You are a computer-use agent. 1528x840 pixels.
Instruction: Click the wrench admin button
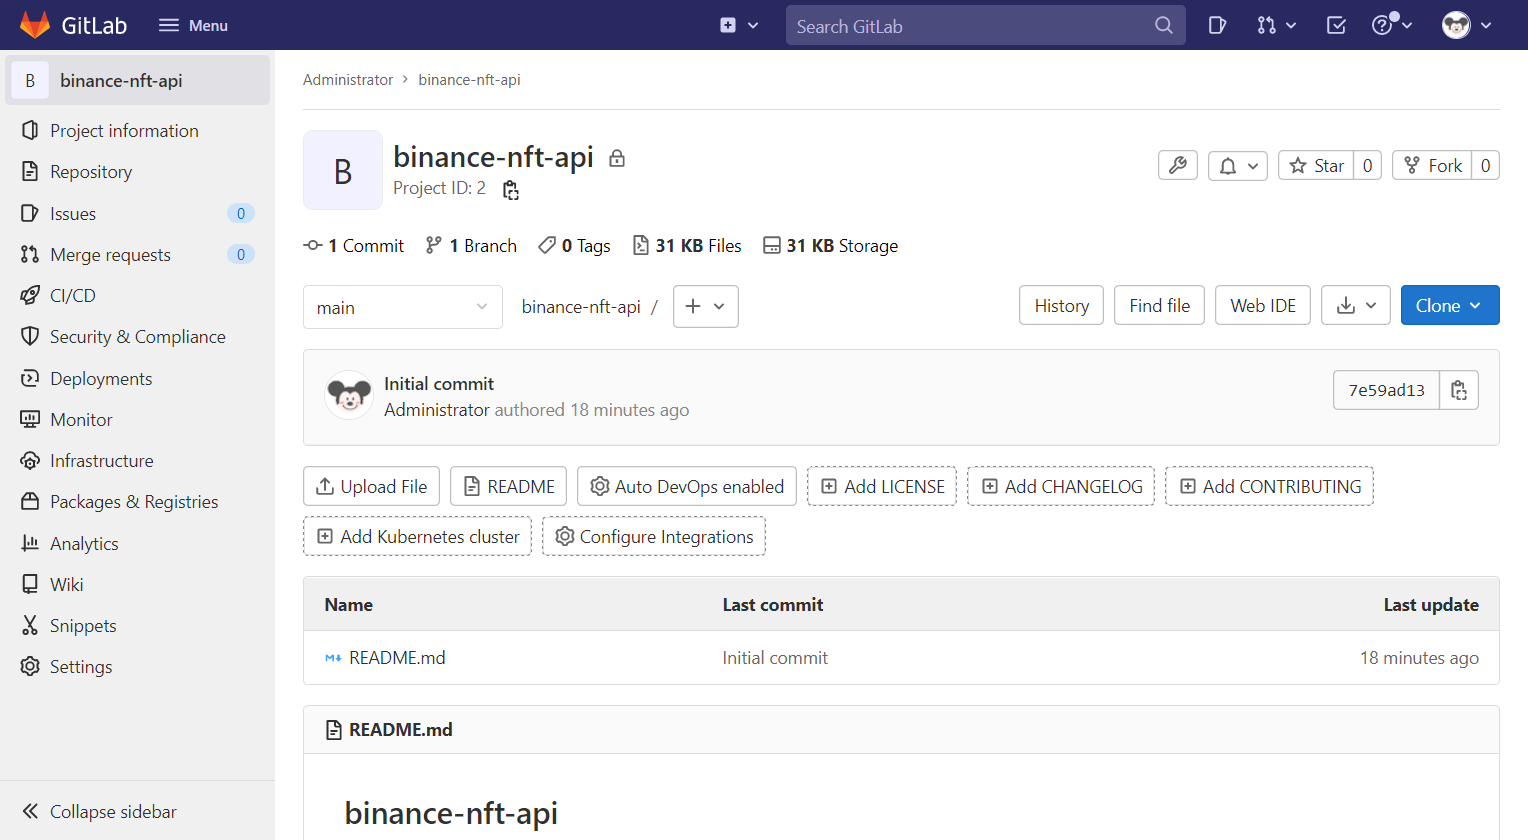click(x=1178, y=165)
